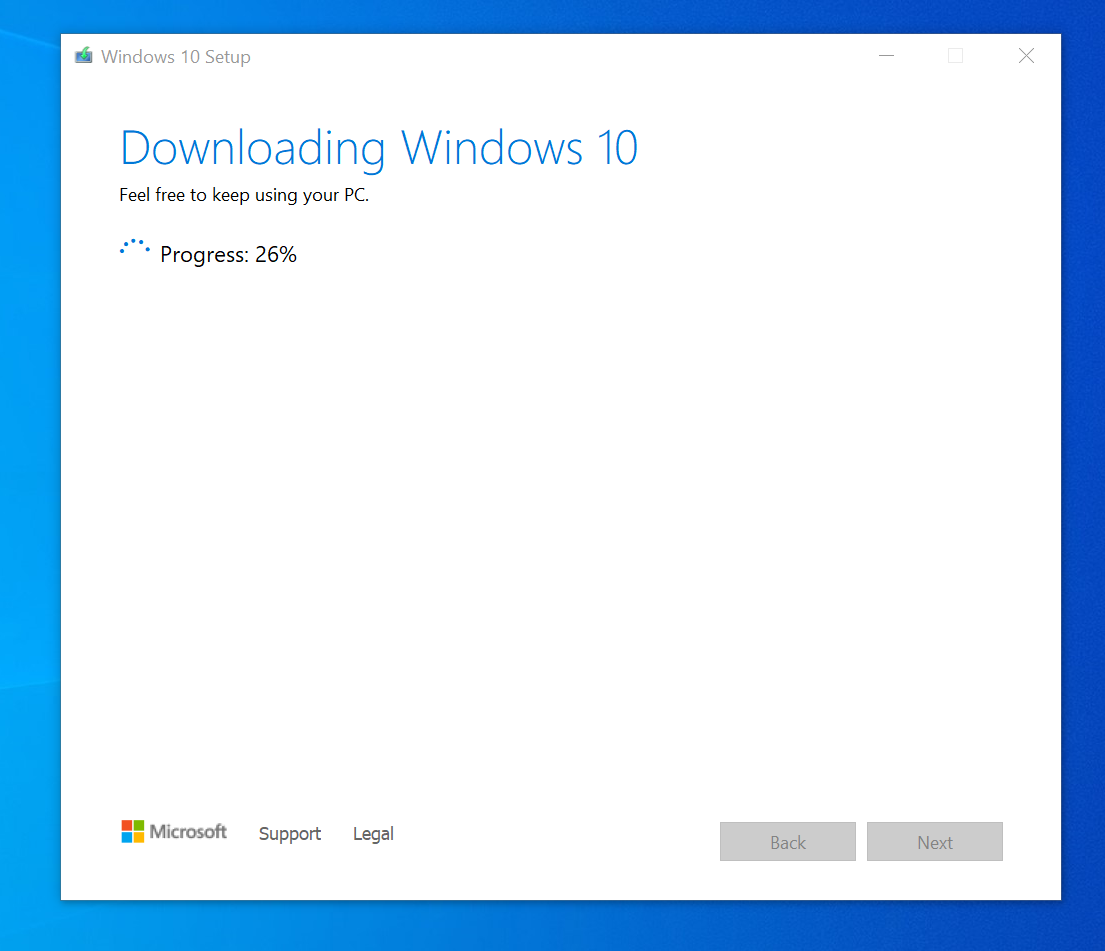Click the greyed-out Back button
The image size is (1105, 951).
[788, 842]
